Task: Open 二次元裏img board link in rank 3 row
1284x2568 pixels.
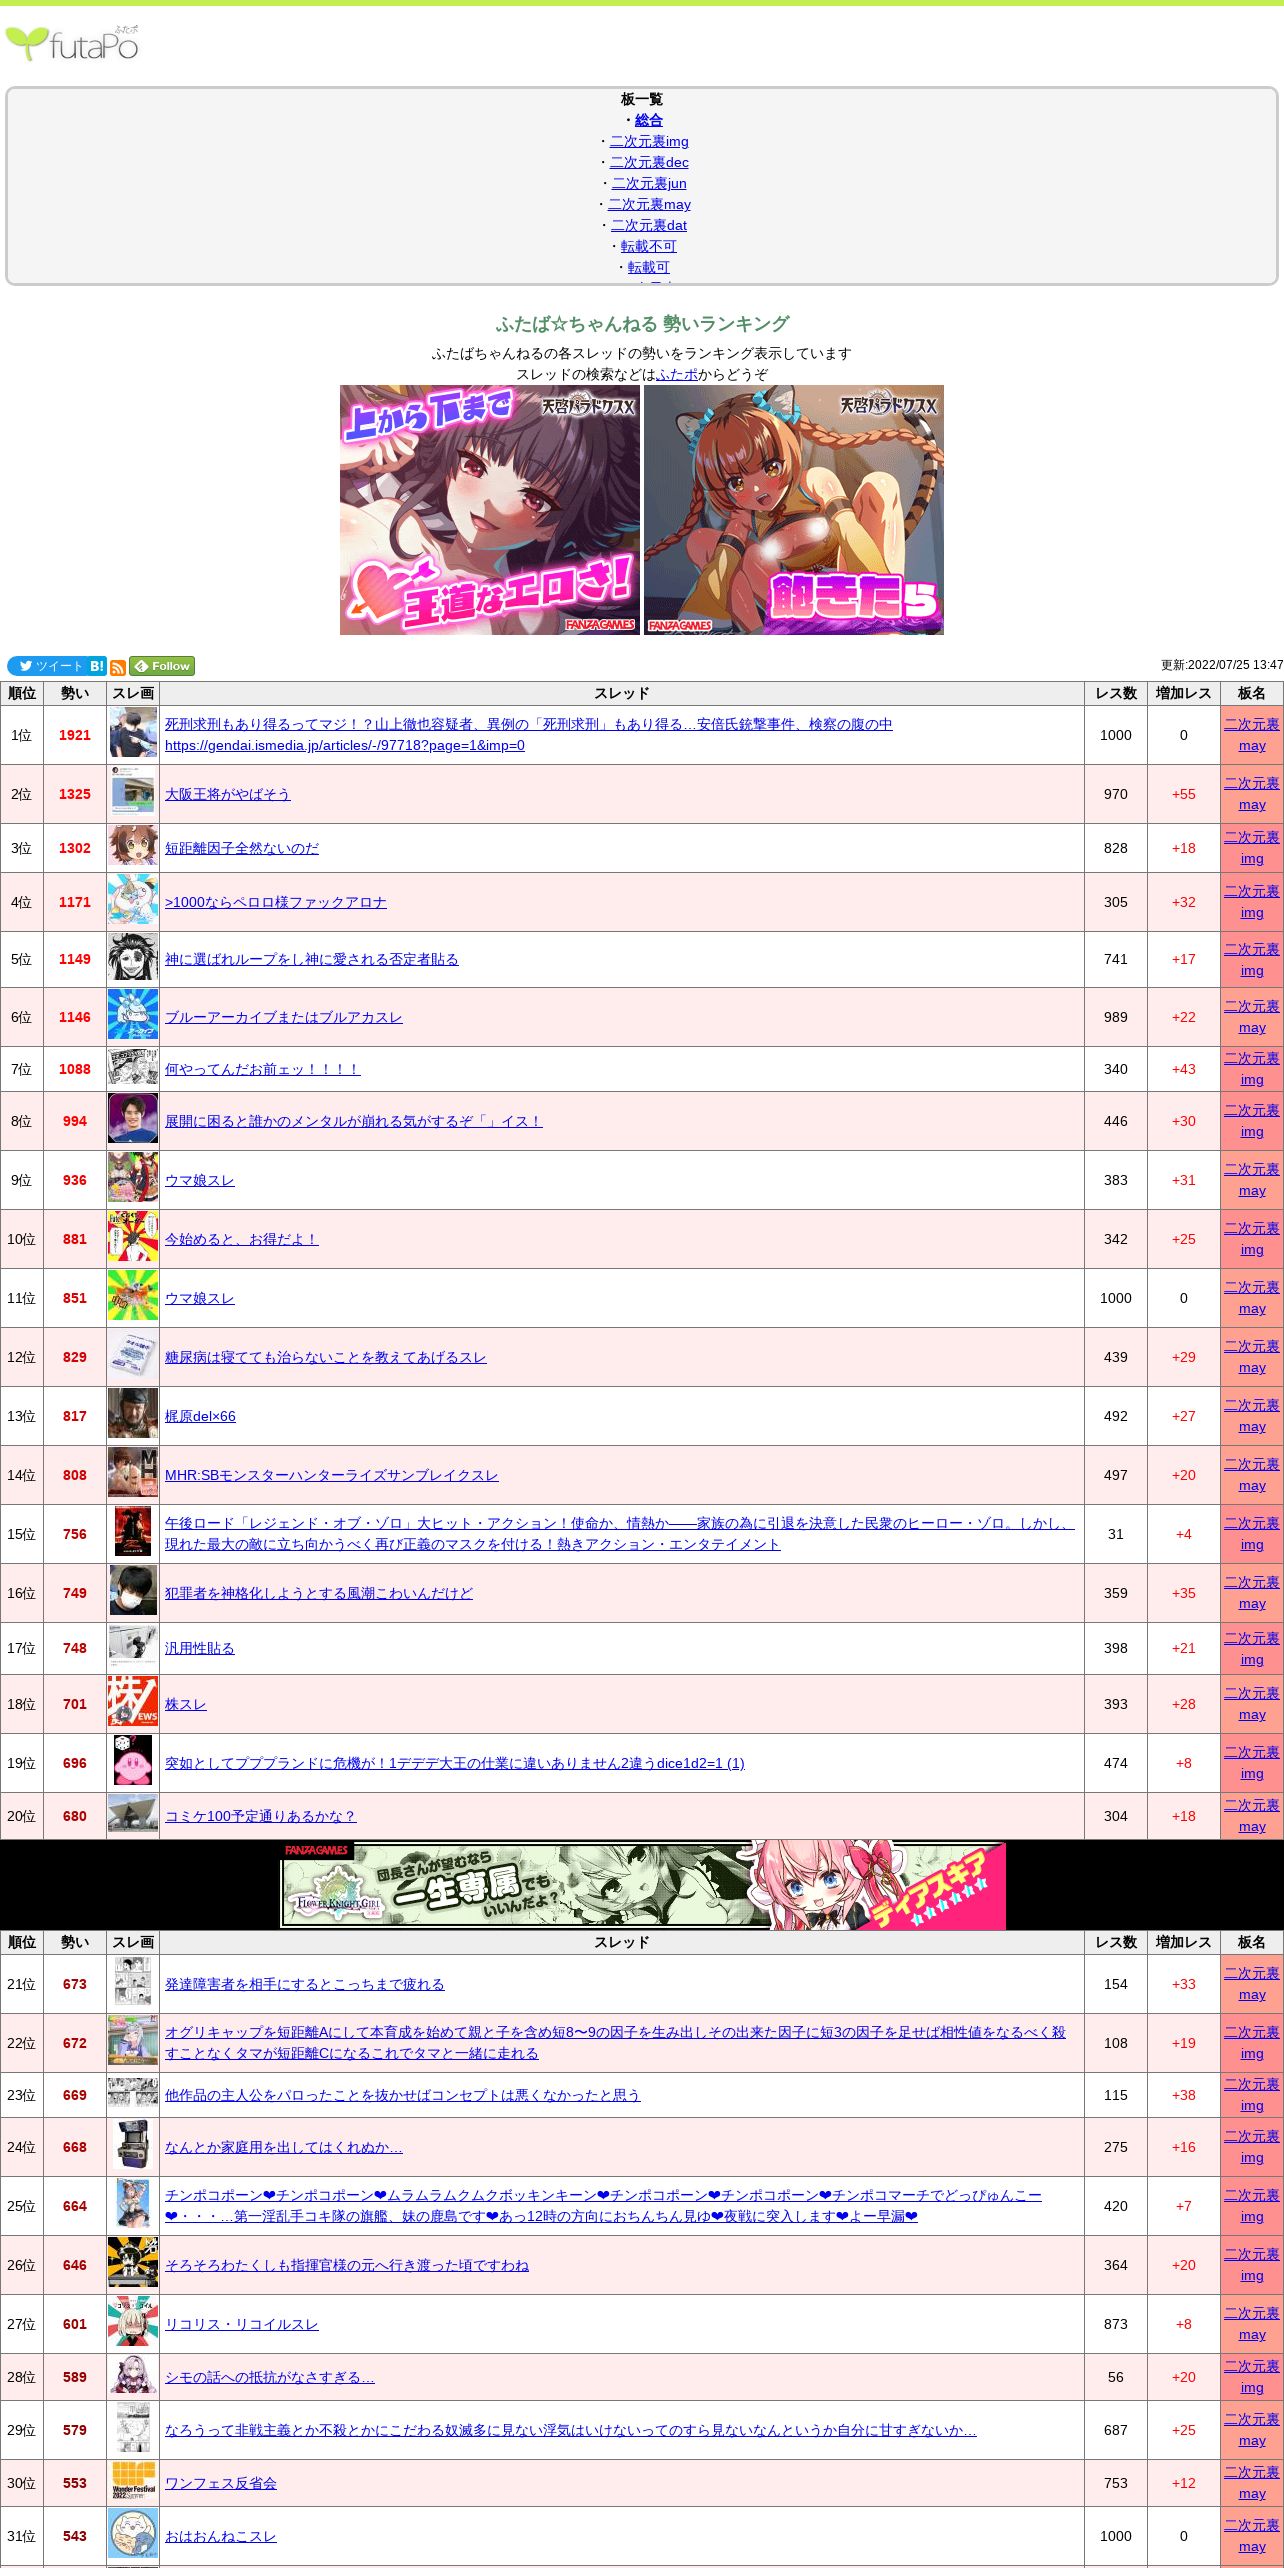Action: click(x=1252, y=848)
